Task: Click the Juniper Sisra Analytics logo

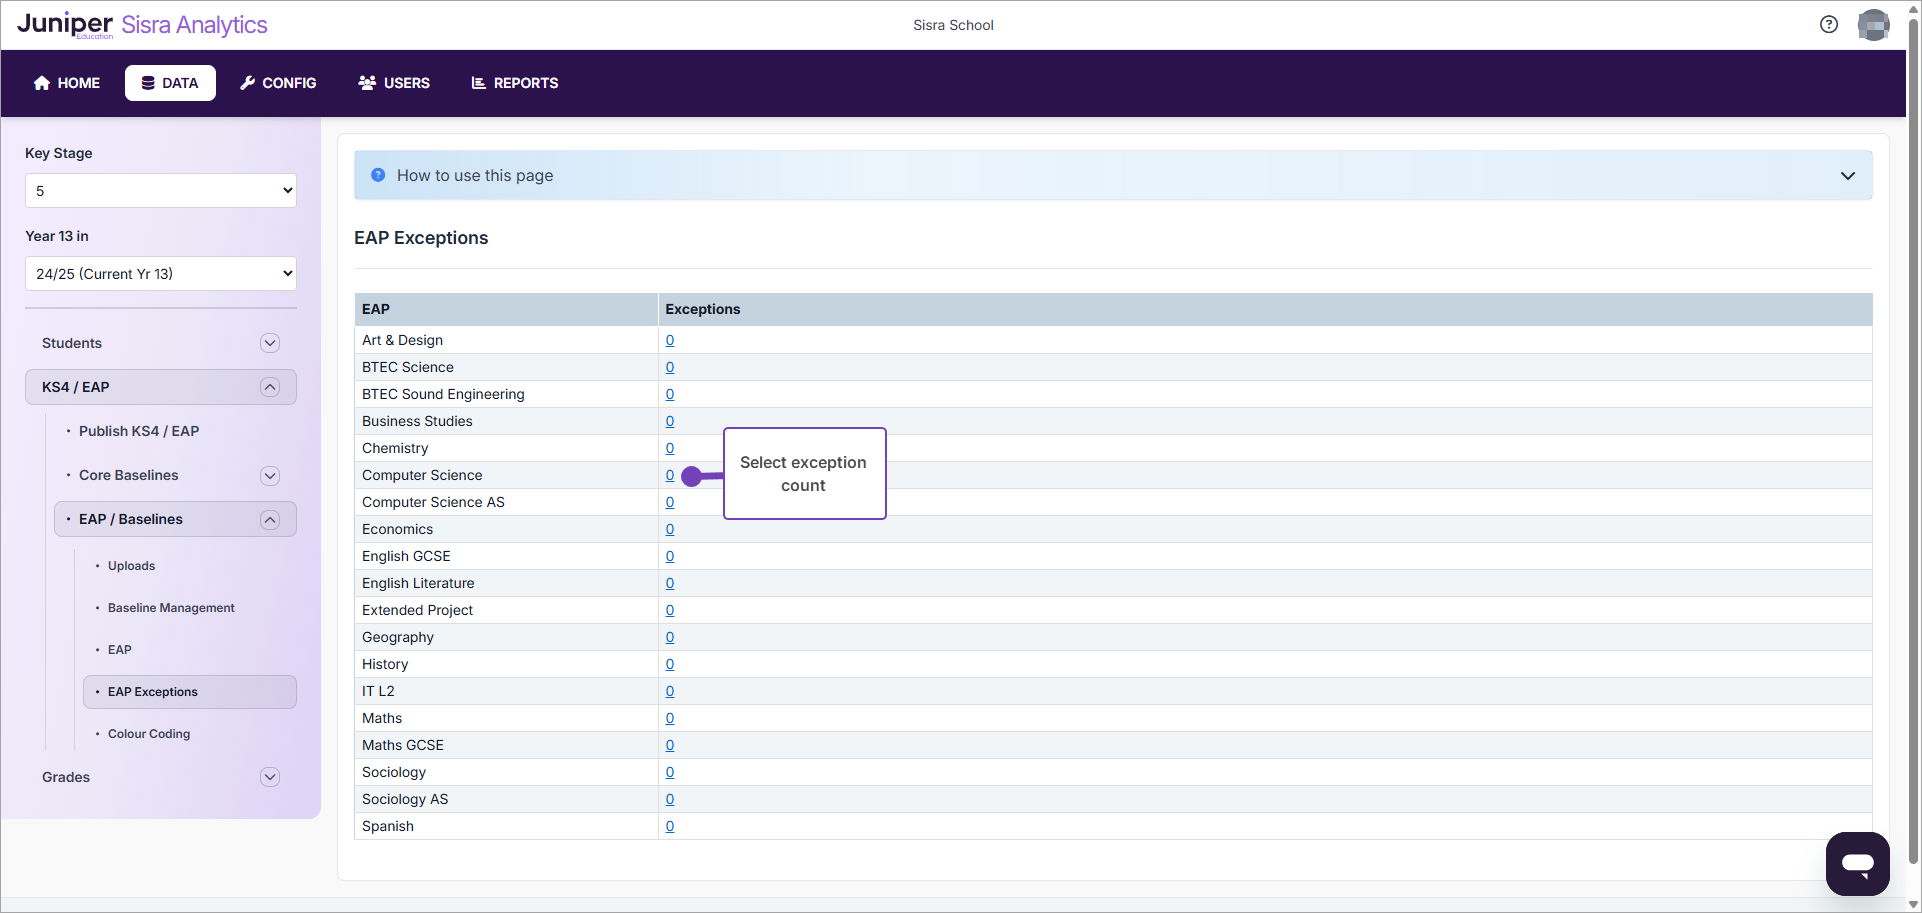Action: tap(142, 25)
